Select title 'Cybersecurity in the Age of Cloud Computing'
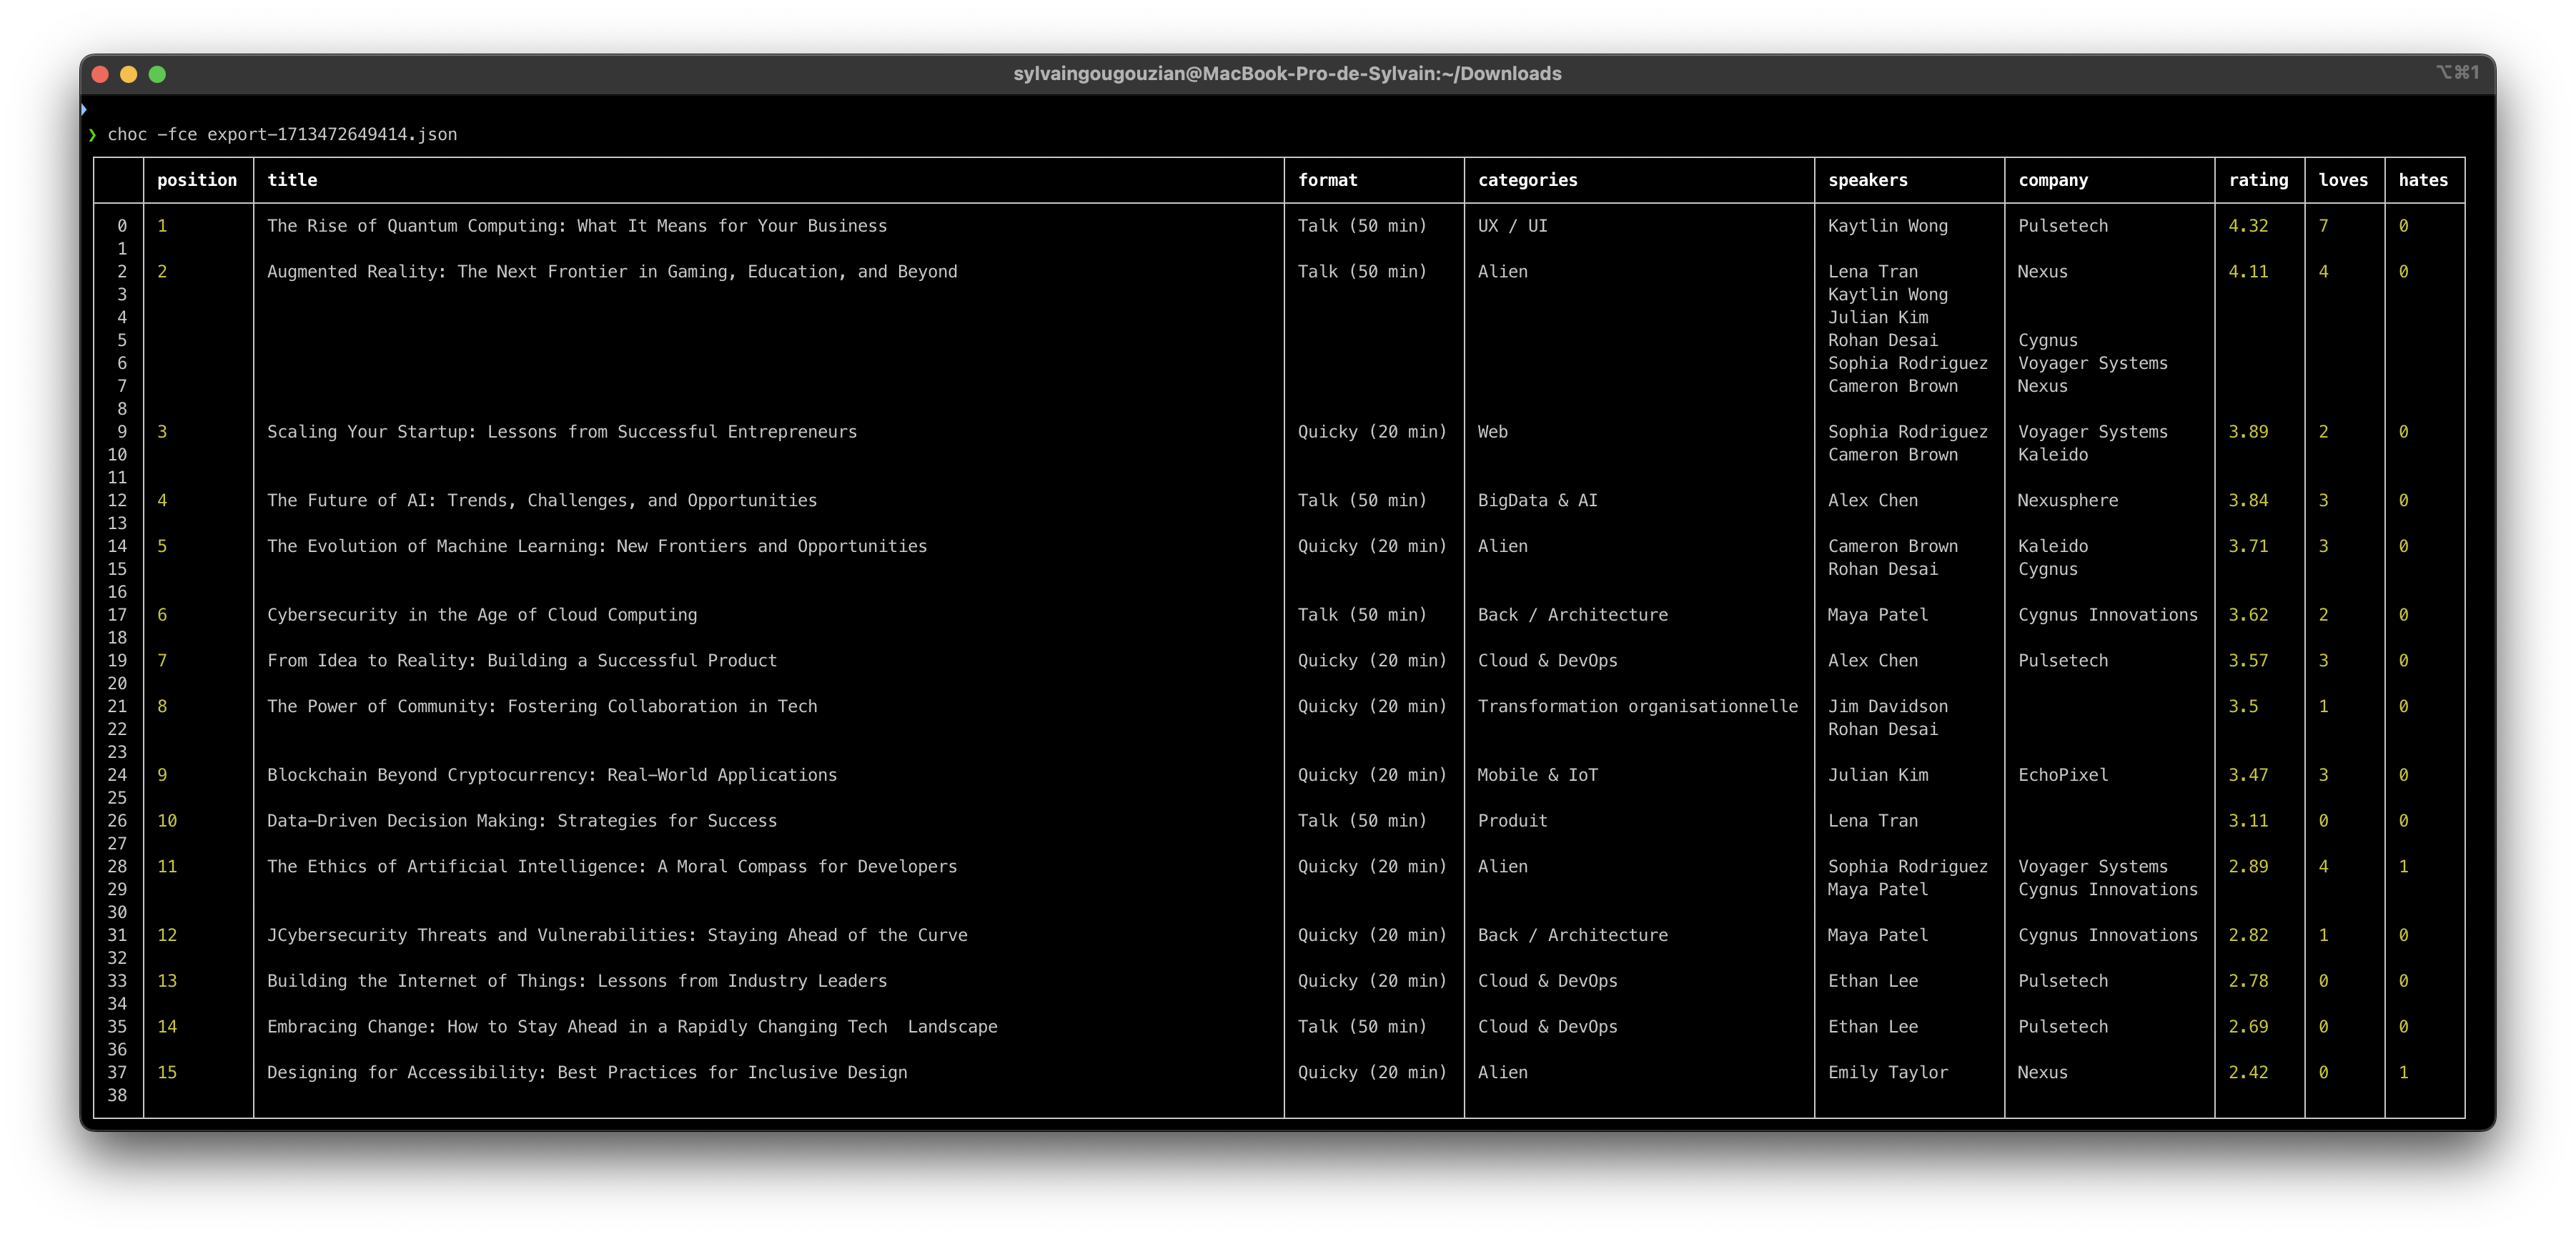2576x1237 pixels. click(482, 615)
